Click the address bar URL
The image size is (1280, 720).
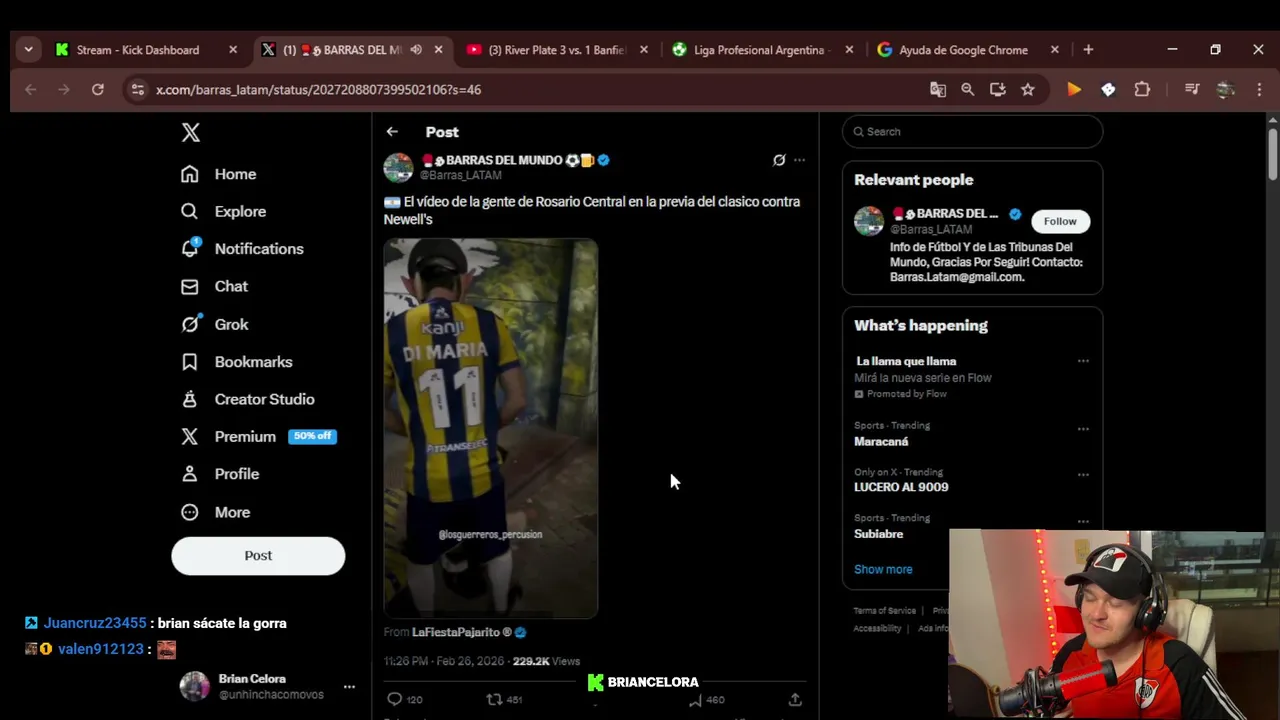coord(318,89)
